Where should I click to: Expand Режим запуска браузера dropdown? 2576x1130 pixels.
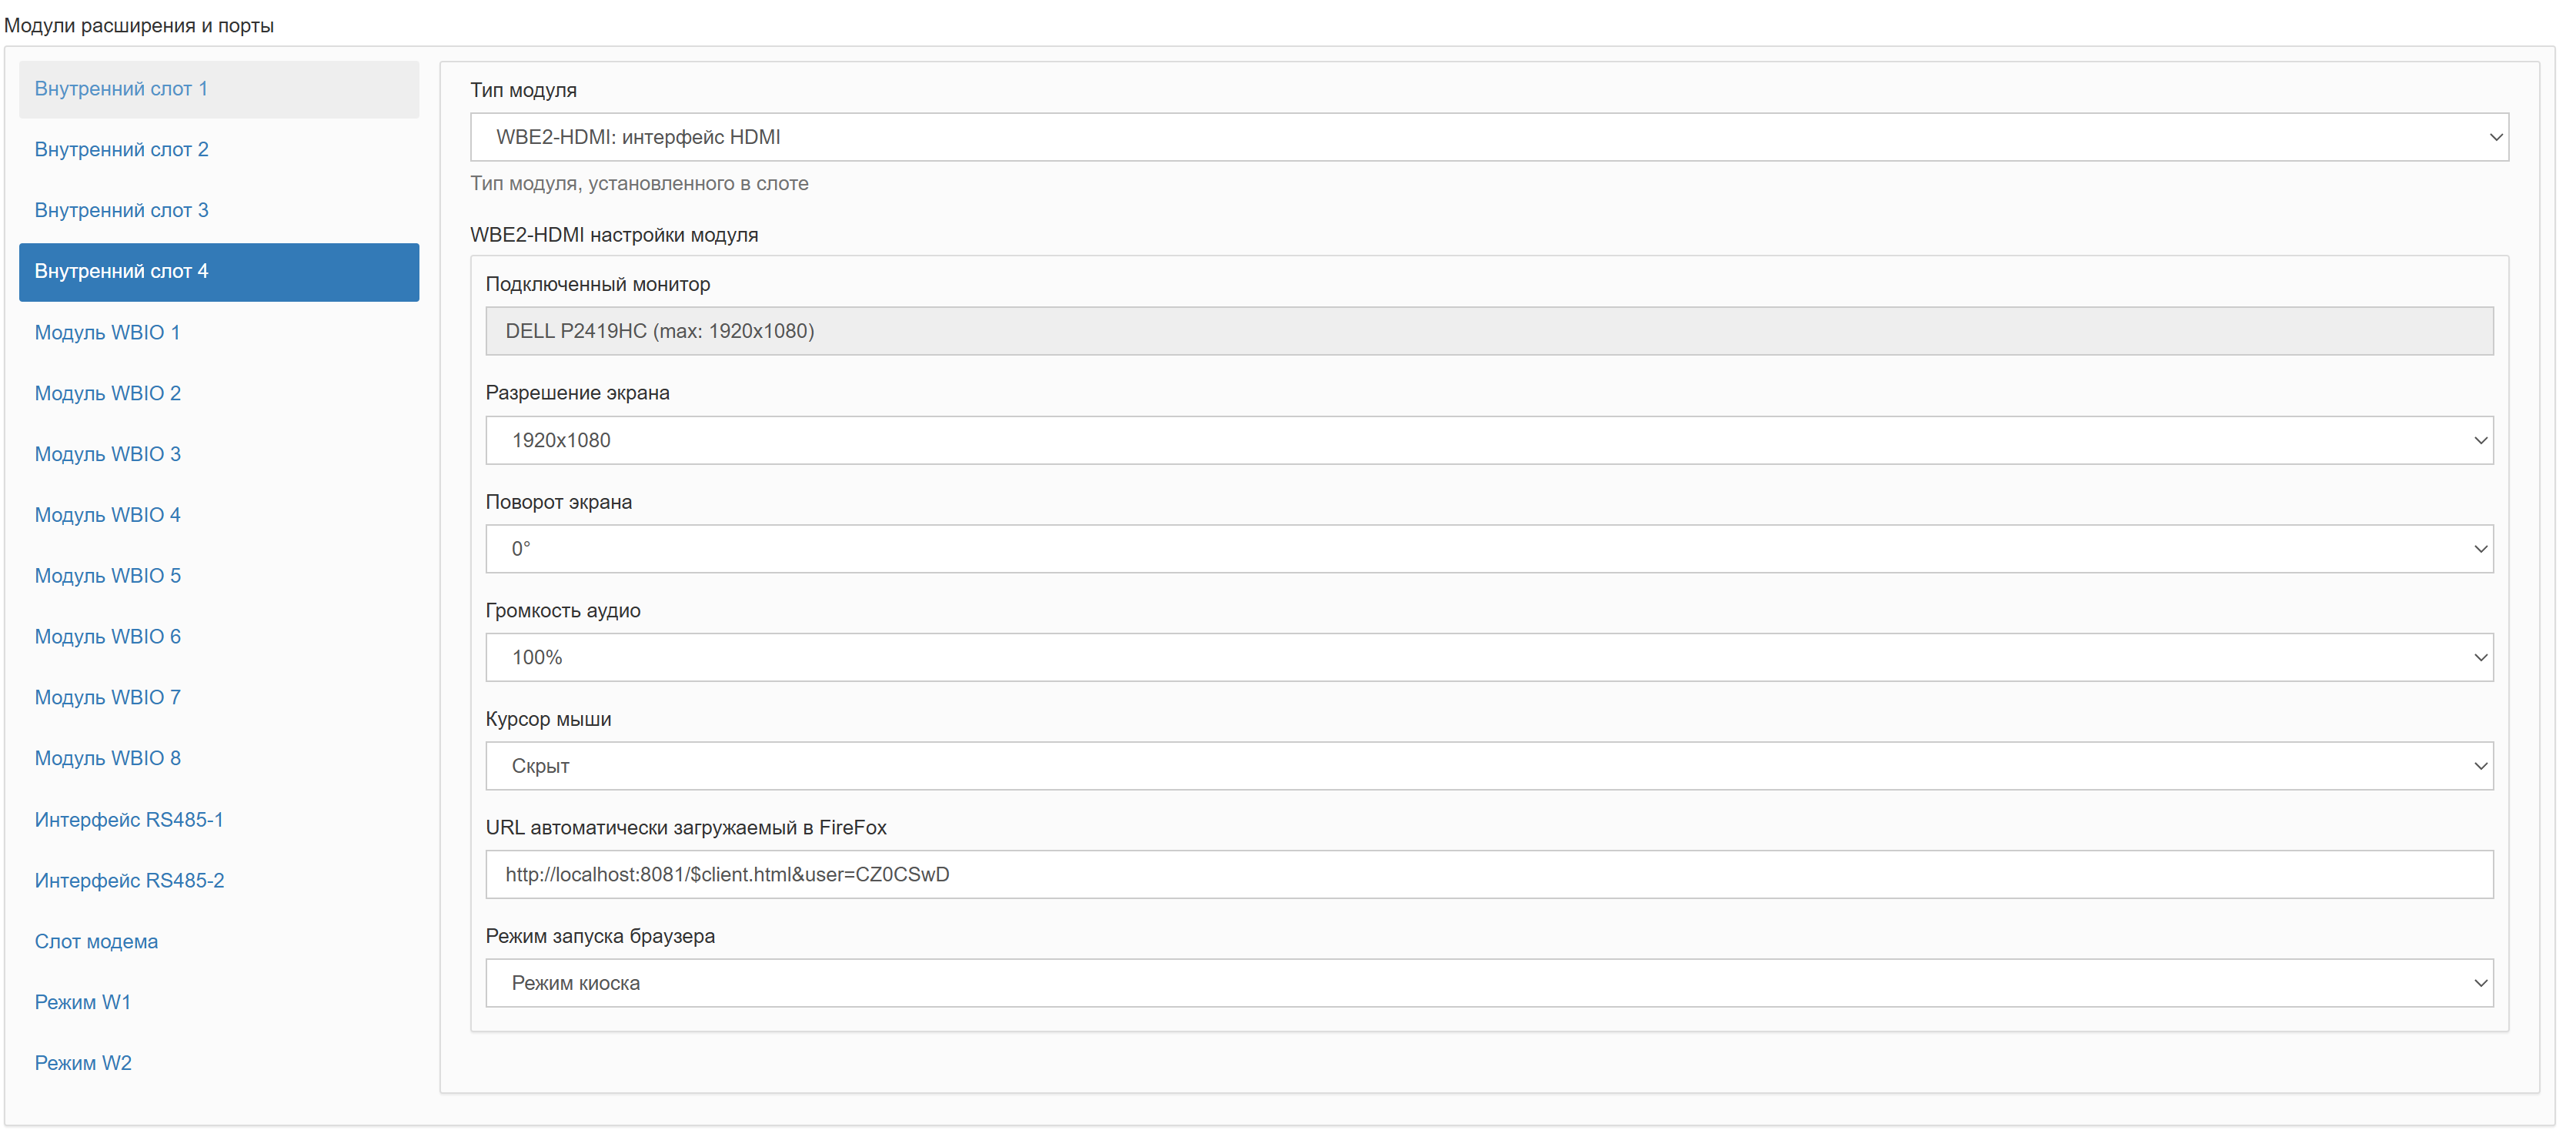(1488, 983)
